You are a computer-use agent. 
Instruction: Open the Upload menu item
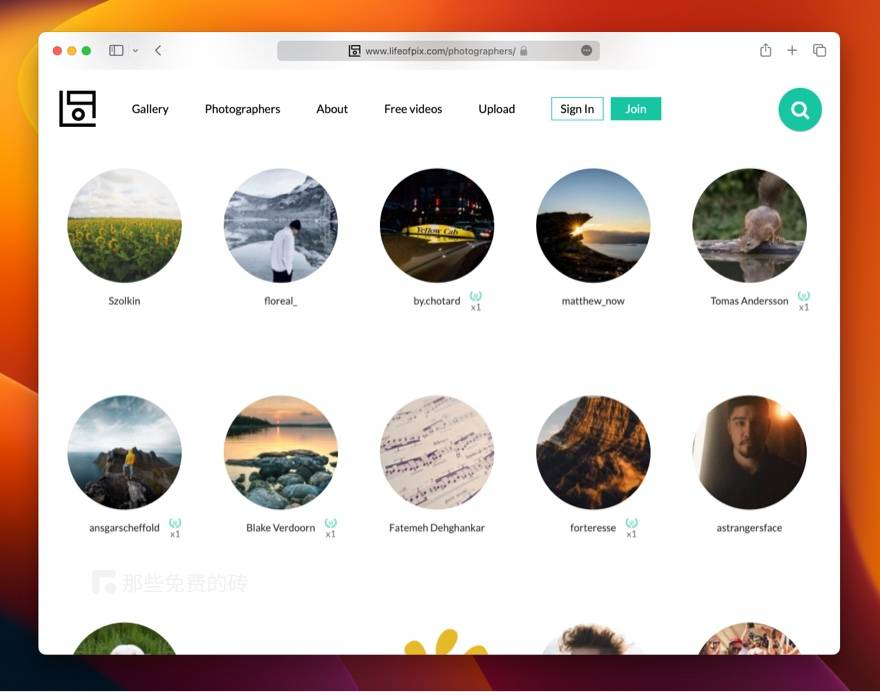pyautogui.click(x=497, y=109)
